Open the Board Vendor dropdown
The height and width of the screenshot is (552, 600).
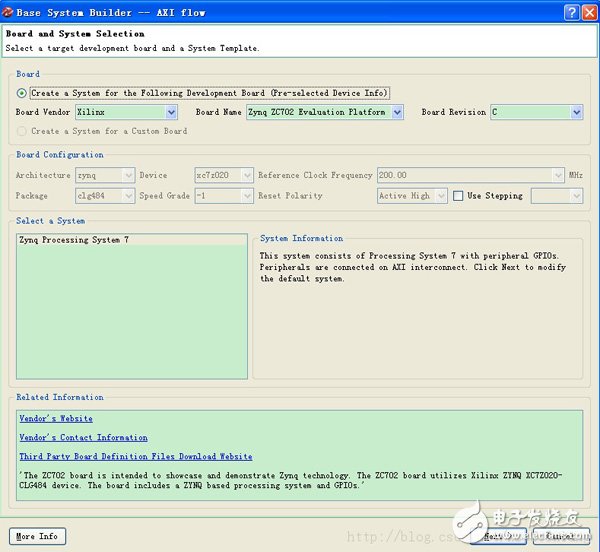click(x=171, y=113)
